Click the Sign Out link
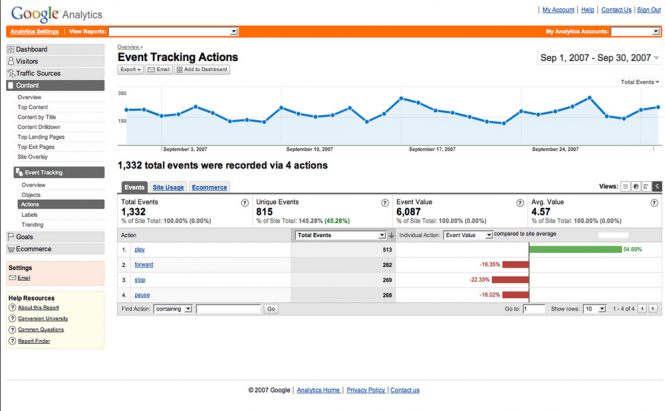The height and width of the screenshot is (411, 665). [x=649, y=9]
